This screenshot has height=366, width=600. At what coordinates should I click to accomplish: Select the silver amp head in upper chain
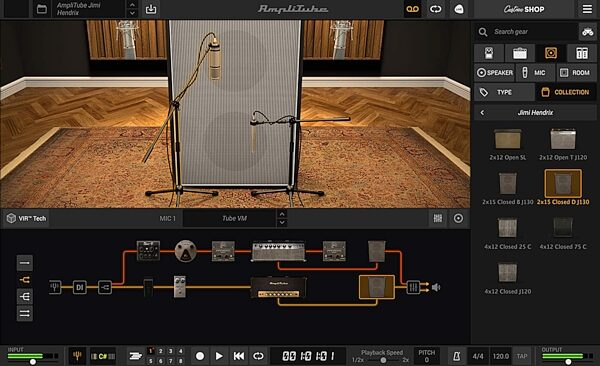[278, 251]
